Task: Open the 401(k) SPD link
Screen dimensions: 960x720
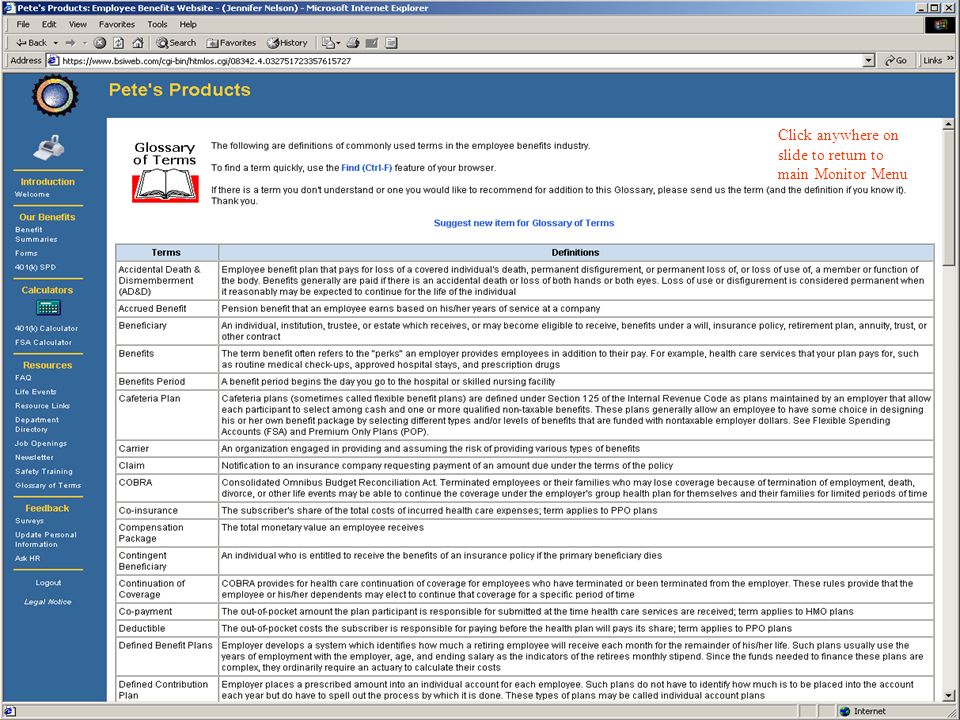Action: click(36, 267)
